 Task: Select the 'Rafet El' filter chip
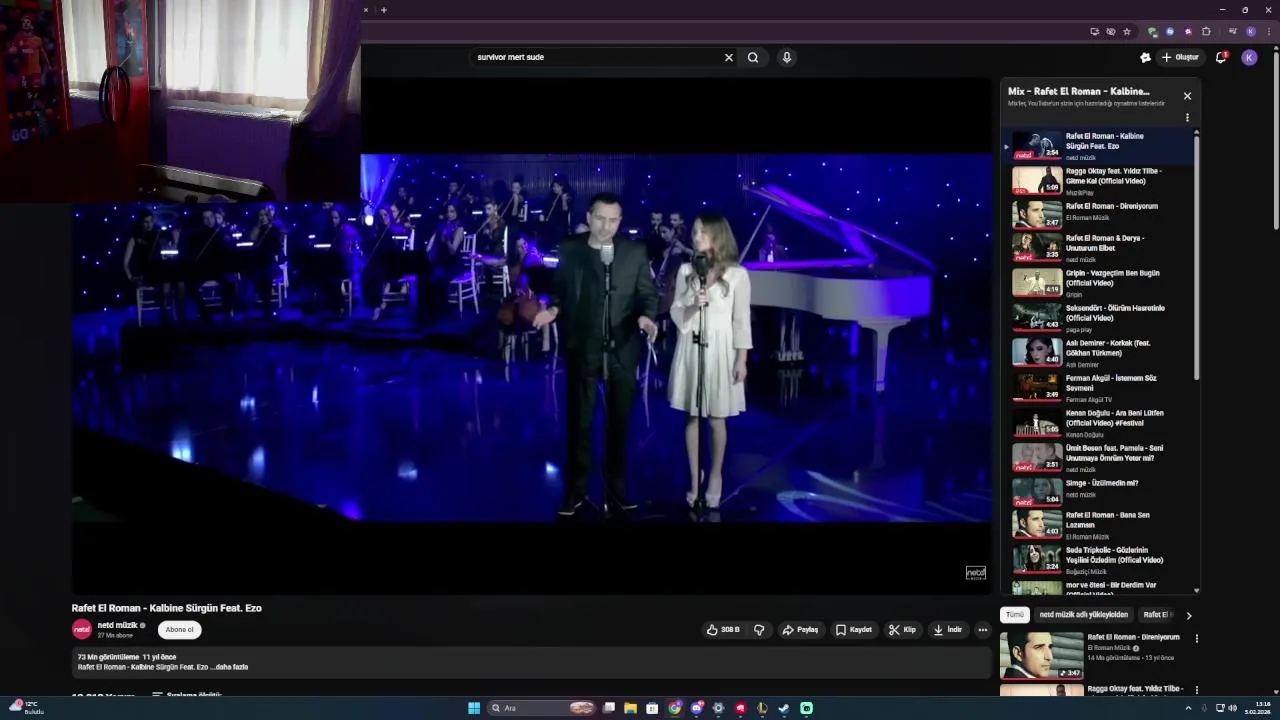click(1158, 615)
